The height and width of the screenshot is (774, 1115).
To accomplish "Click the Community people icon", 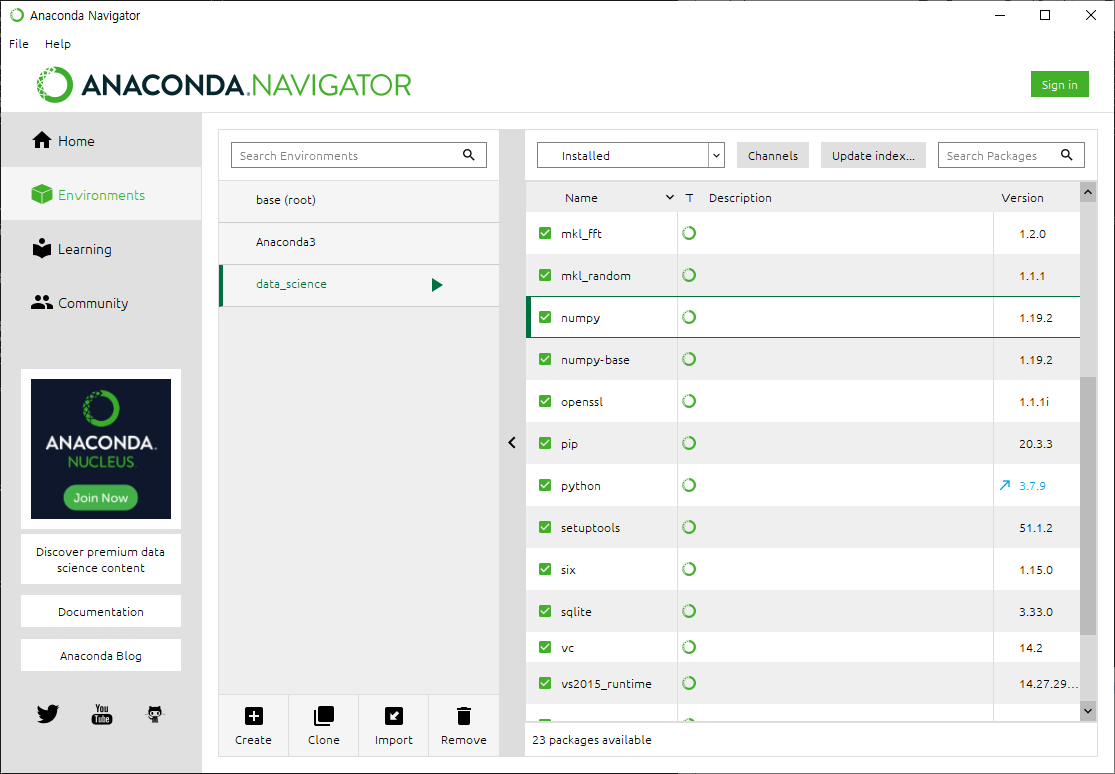I will 42,302.
